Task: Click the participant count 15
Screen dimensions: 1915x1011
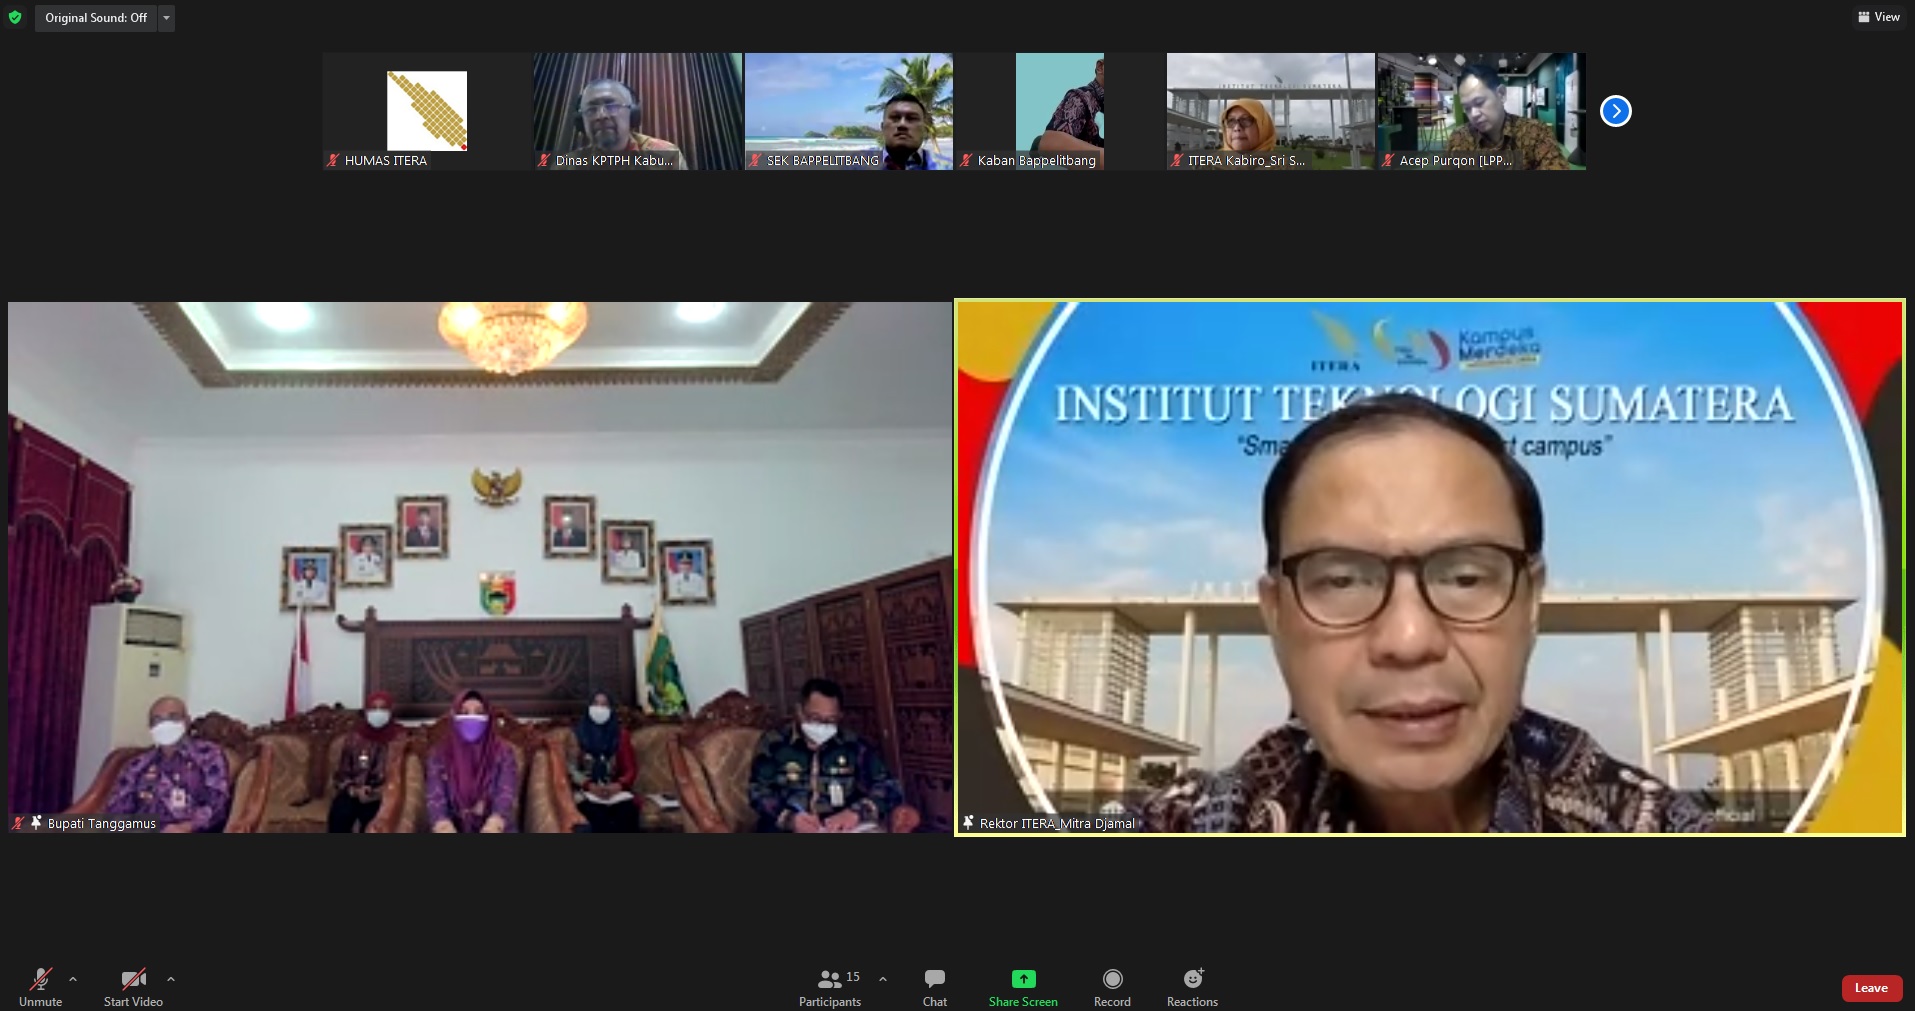Action: (x=853, y=977)
